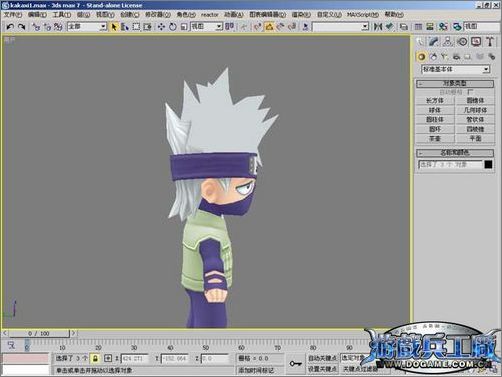Toggle the Angle Snap icon
502x377 pixels.
[280, 27]
